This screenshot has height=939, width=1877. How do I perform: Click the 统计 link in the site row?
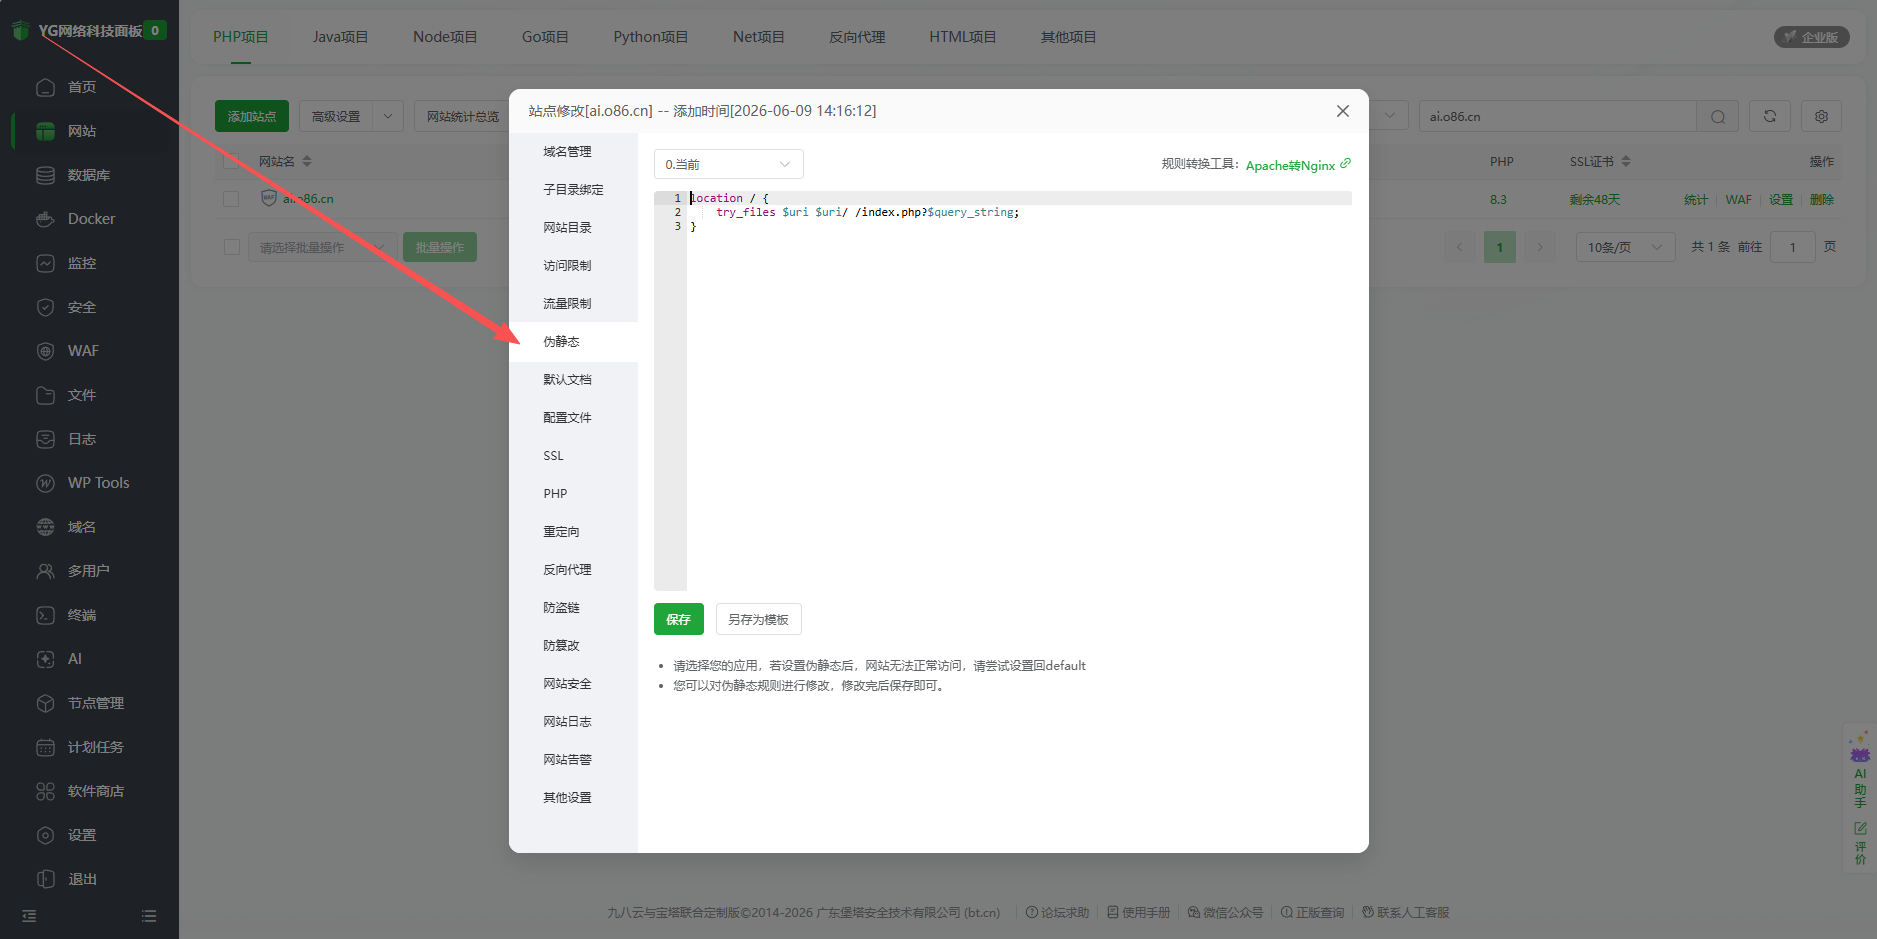(1696, 199)
